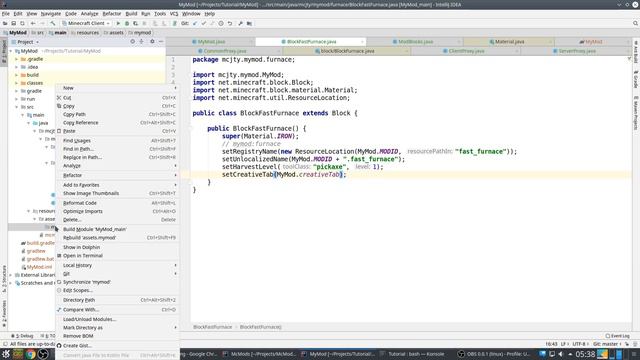Show Git history clock icon
The width and height of the screenshot is (640, 360).
click(221, 24)
